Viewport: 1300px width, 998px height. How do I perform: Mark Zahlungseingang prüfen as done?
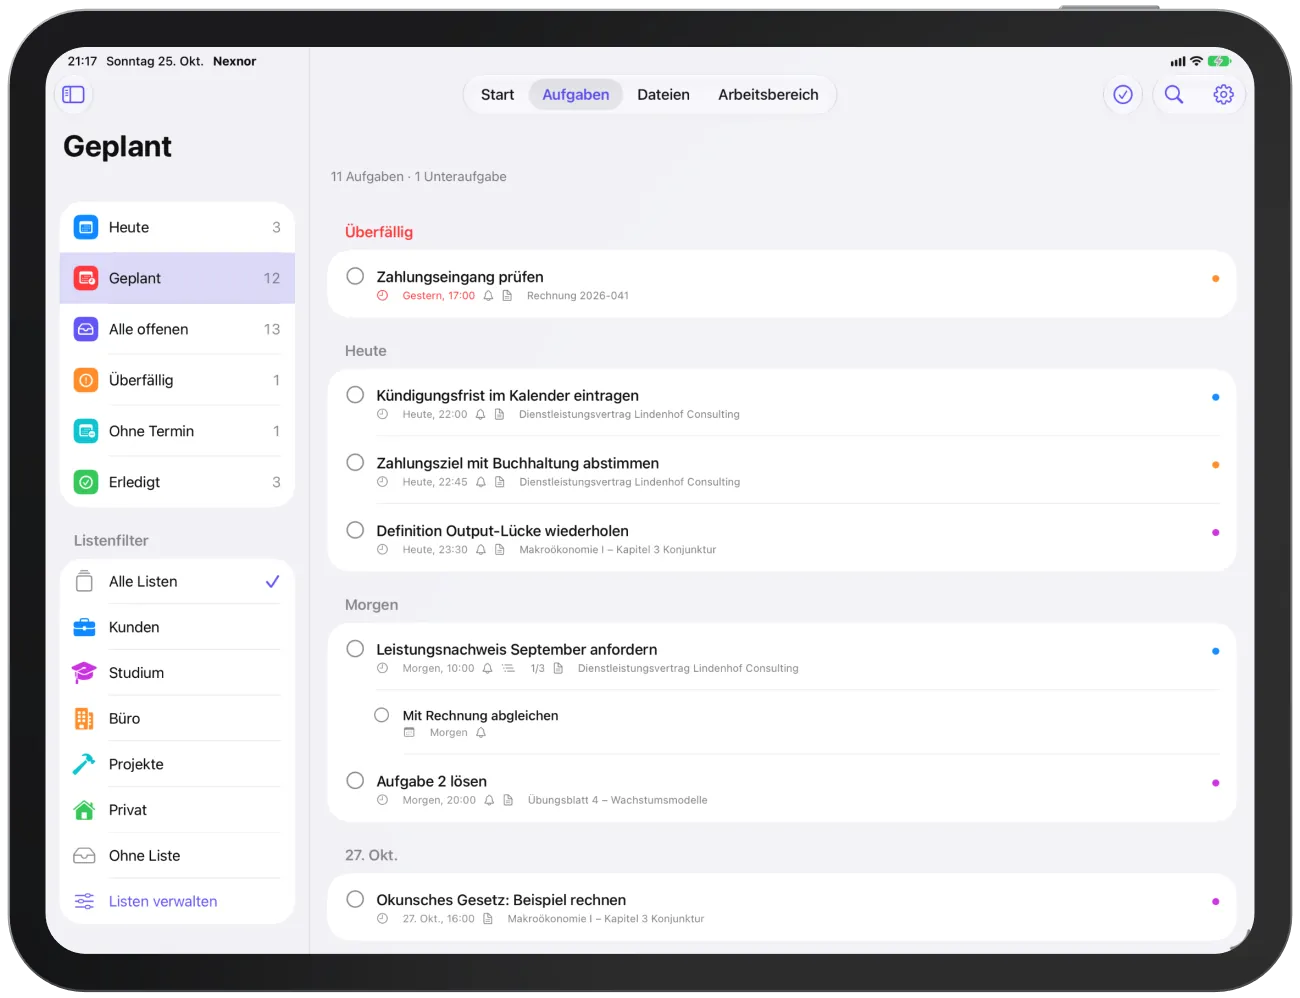[355, 277]
